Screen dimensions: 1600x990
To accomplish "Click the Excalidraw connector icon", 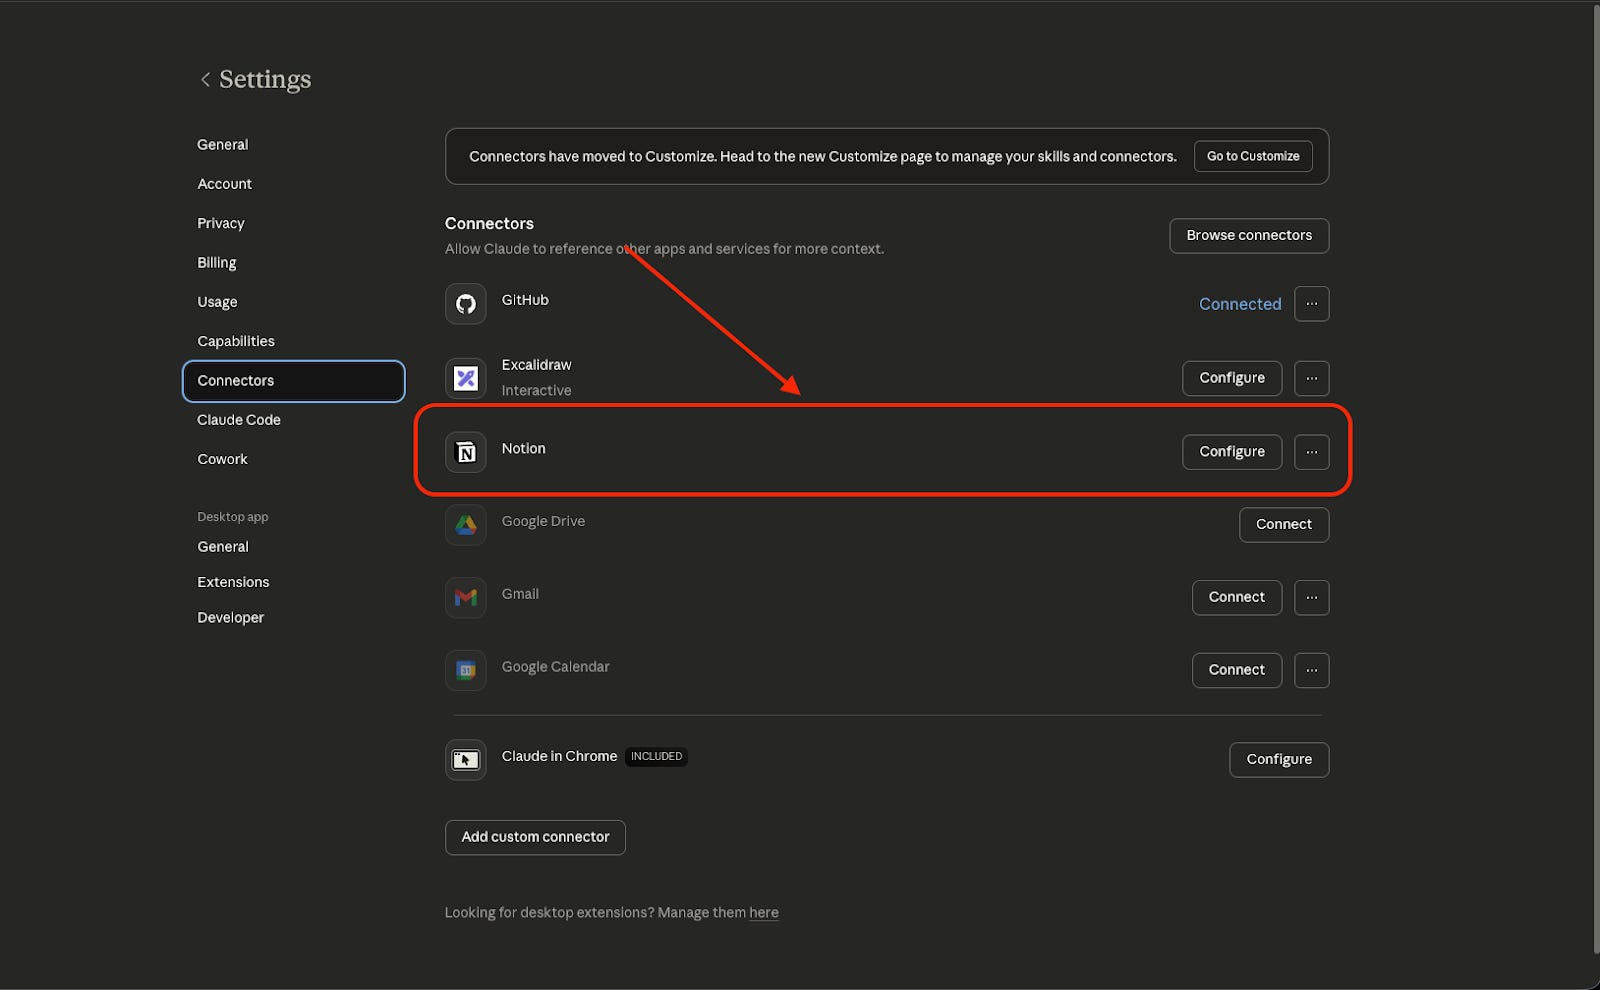I will [466, 378].
